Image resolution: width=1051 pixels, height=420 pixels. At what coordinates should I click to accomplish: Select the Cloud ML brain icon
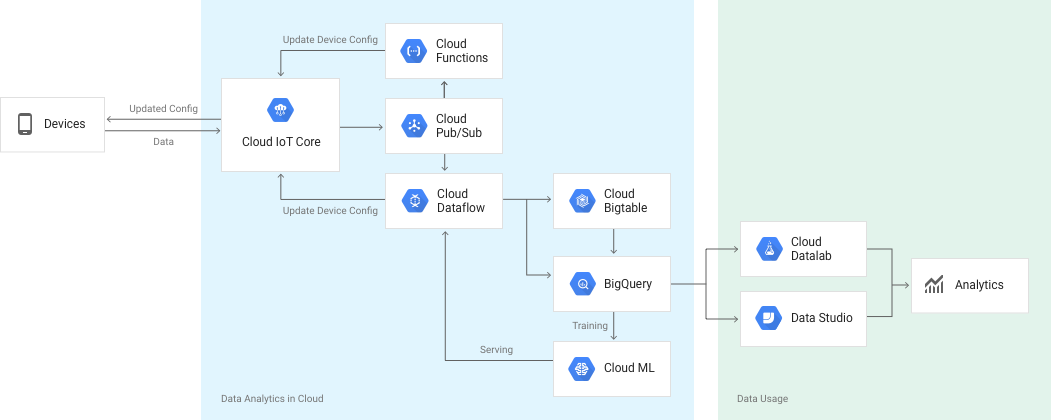[x=582, y=368]
